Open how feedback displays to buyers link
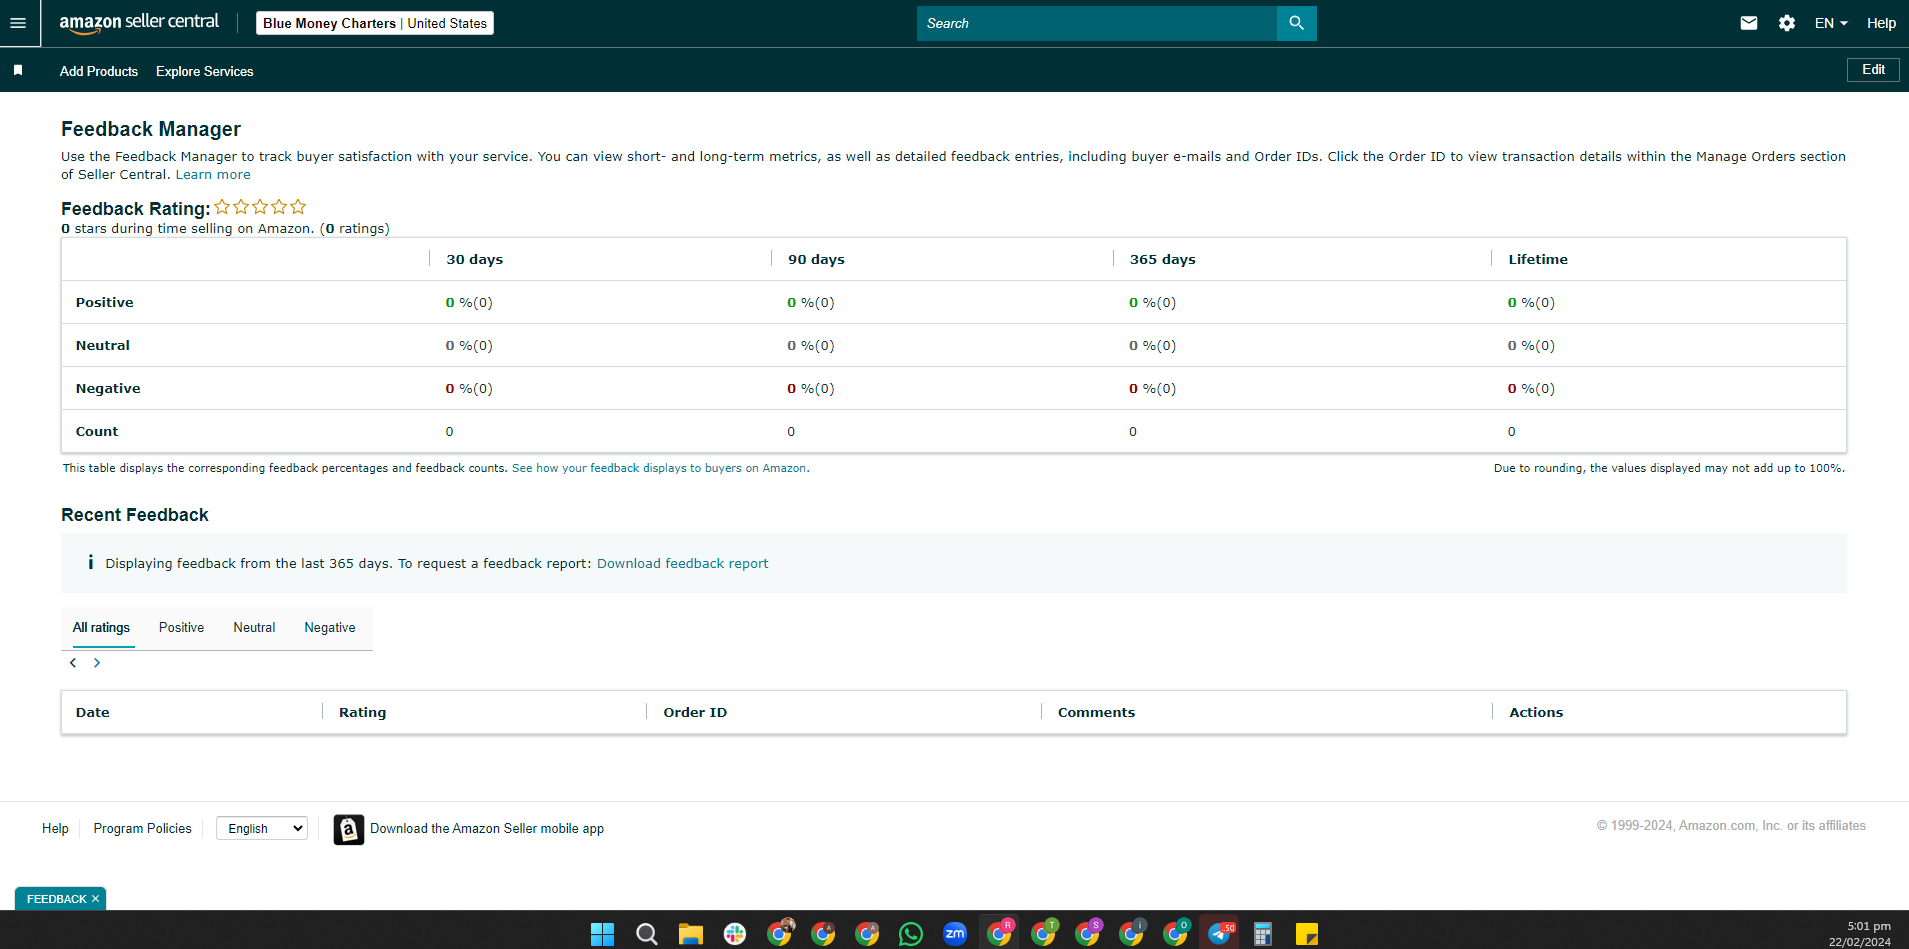Viewport: 1909px width, 949px height. pos(660,468)
